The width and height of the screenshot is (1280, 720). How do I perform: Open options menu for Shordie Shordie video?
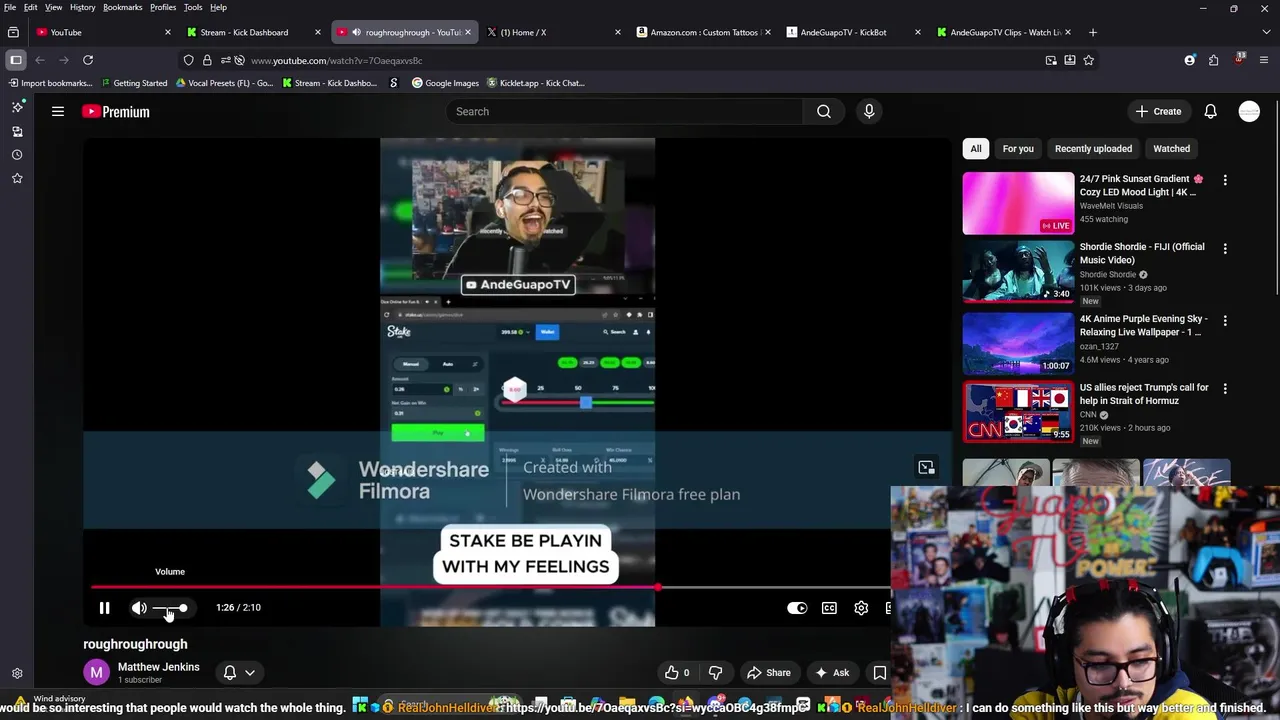point(1225,248)
